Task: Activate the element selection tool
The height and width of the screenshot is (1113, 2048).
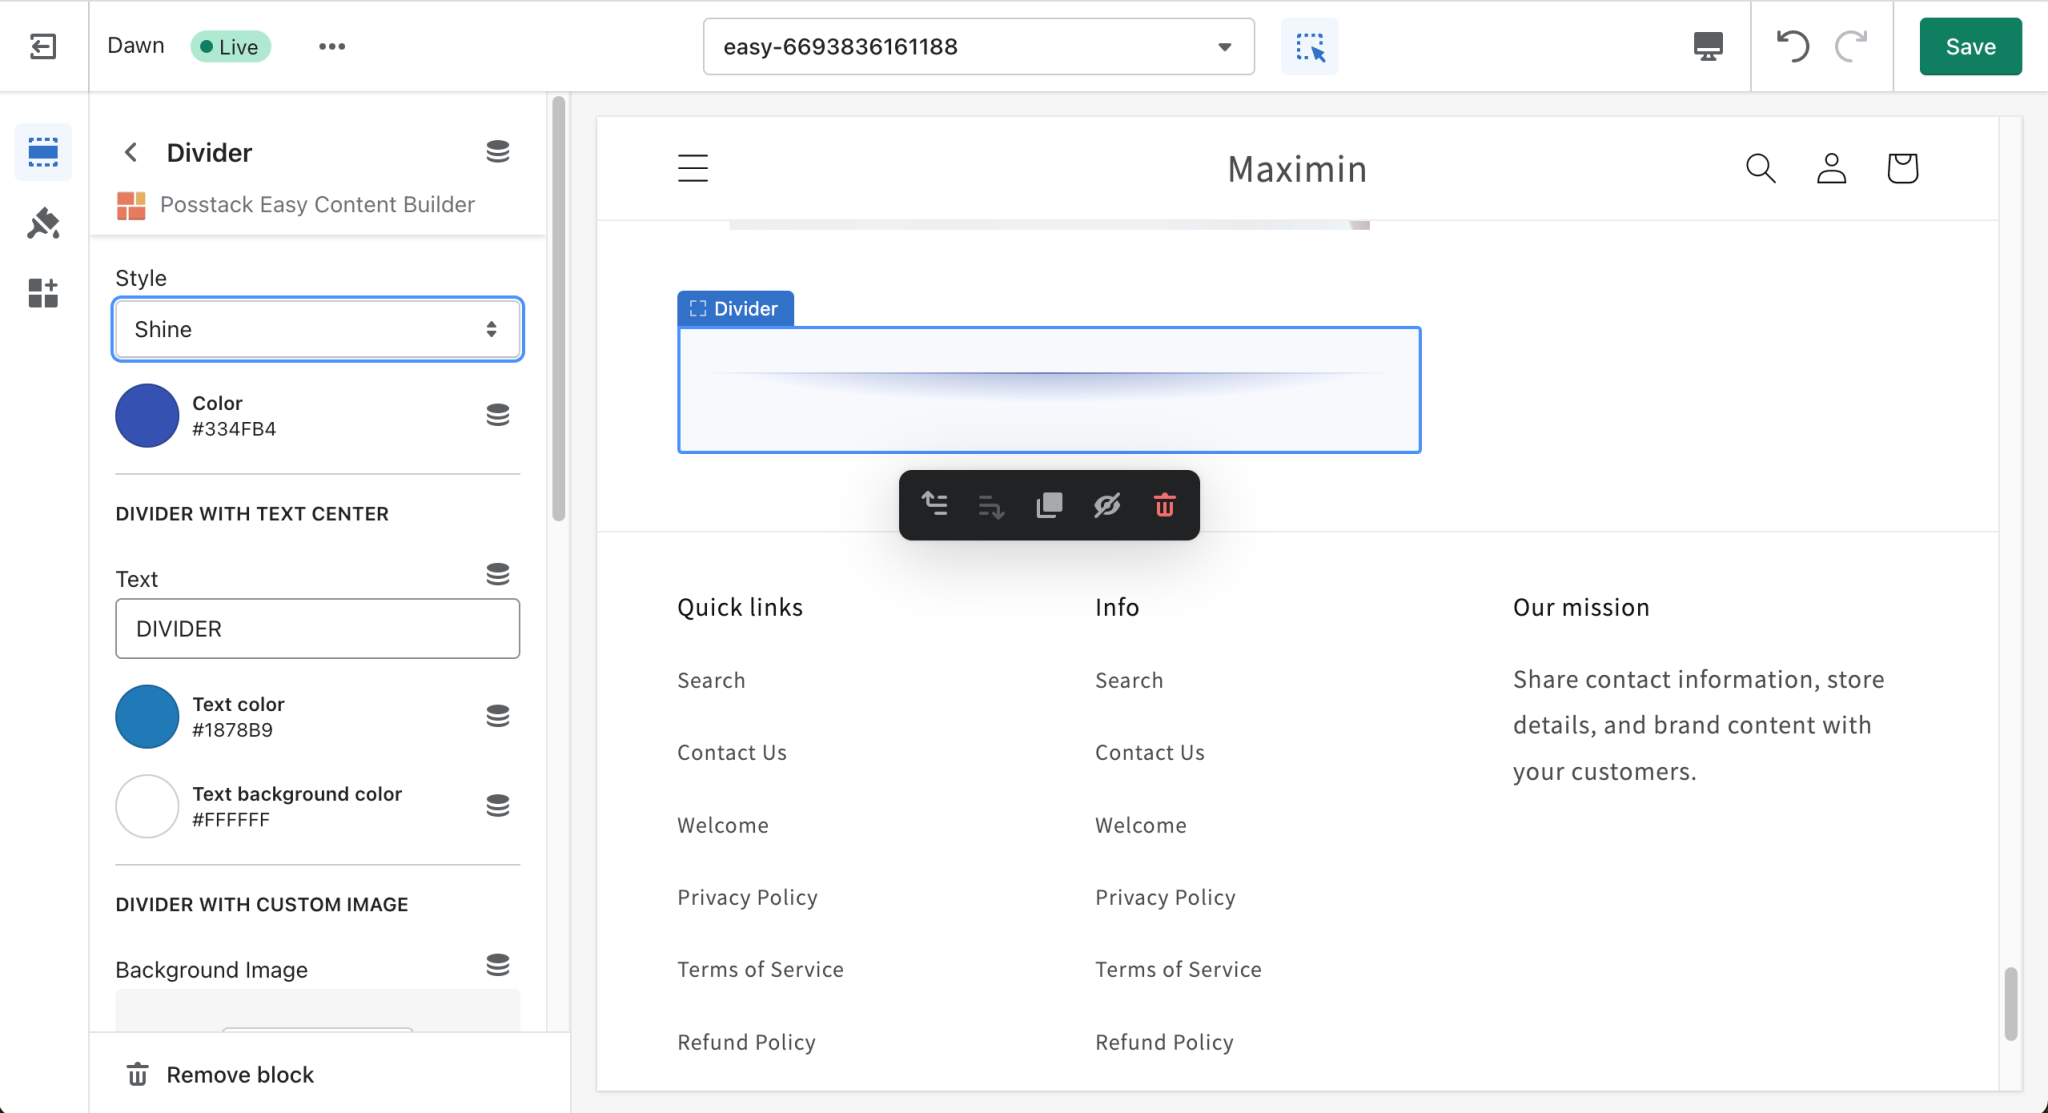Action: [x=1309, y=46]
